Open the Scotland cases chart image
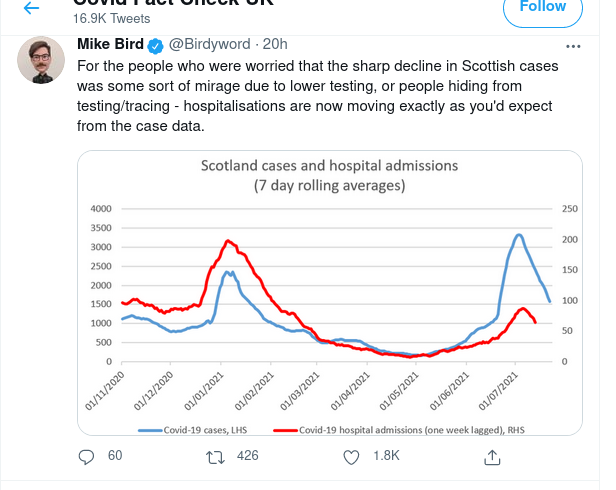616x490 pixels. pos(330,293)
